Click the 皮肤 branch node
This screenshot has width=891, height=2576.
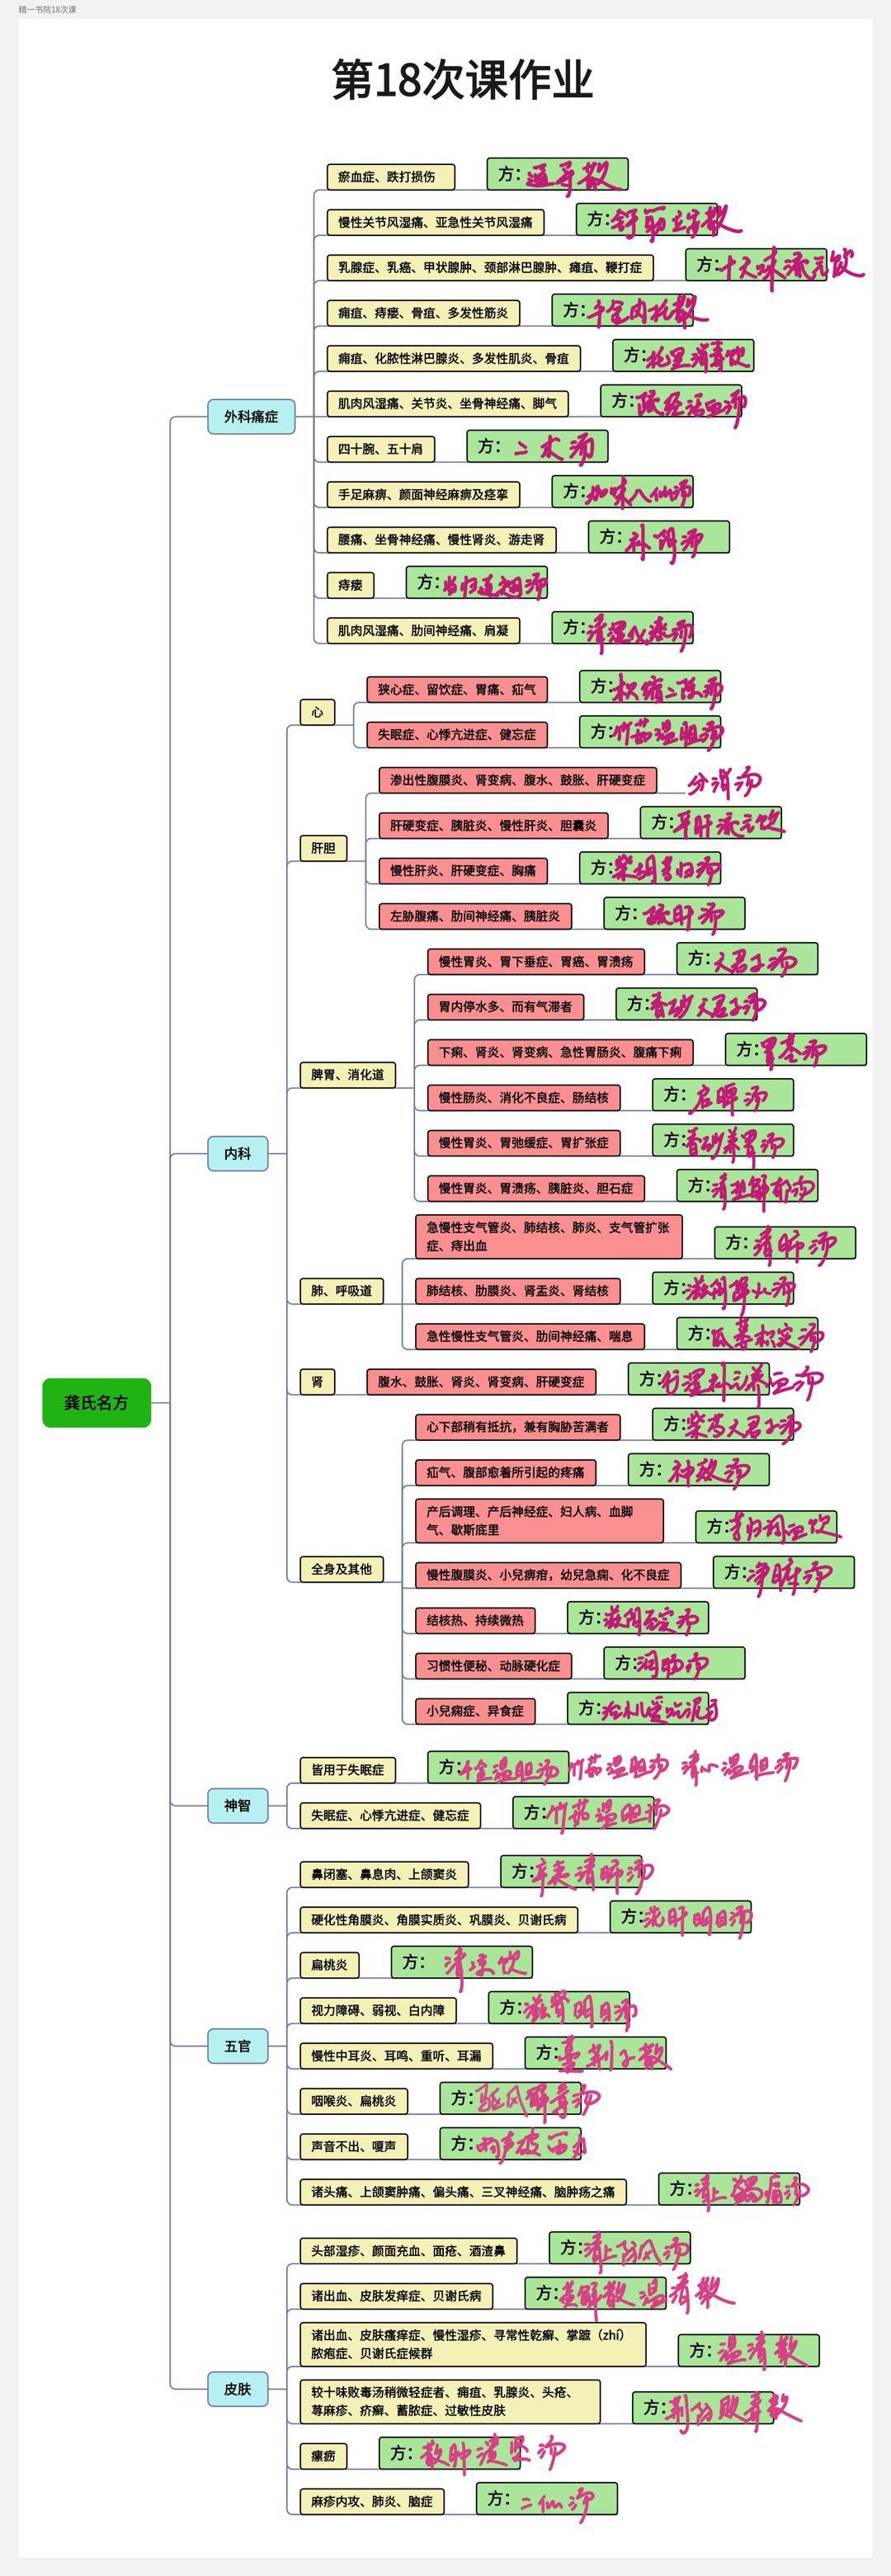(238, 2389)
